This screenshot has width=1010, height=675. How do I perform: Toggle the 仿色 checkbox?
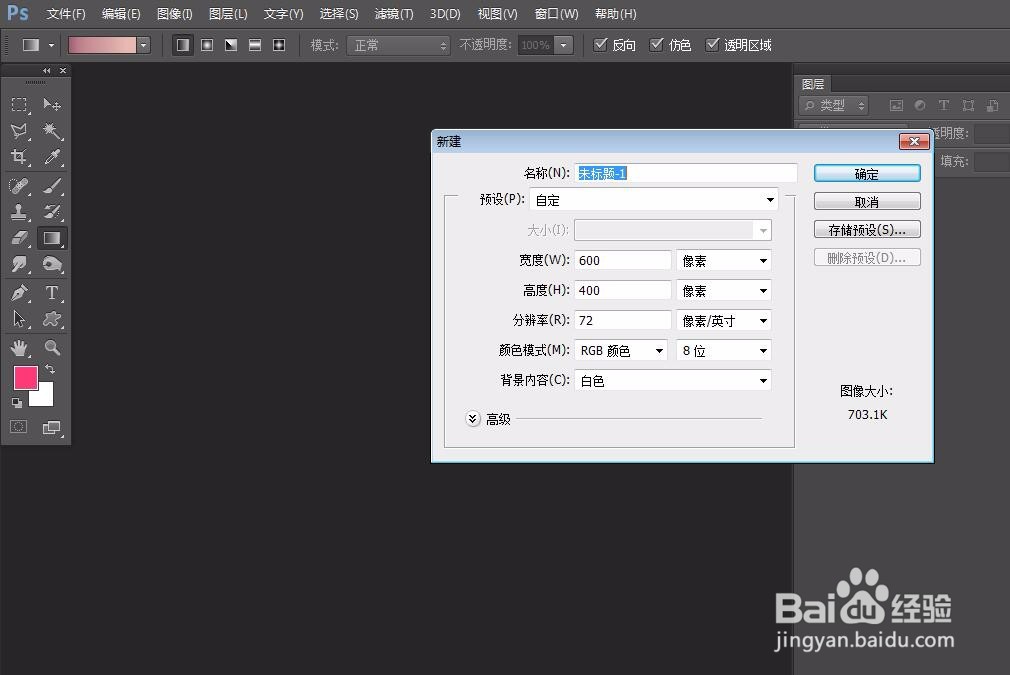[656, 44]
